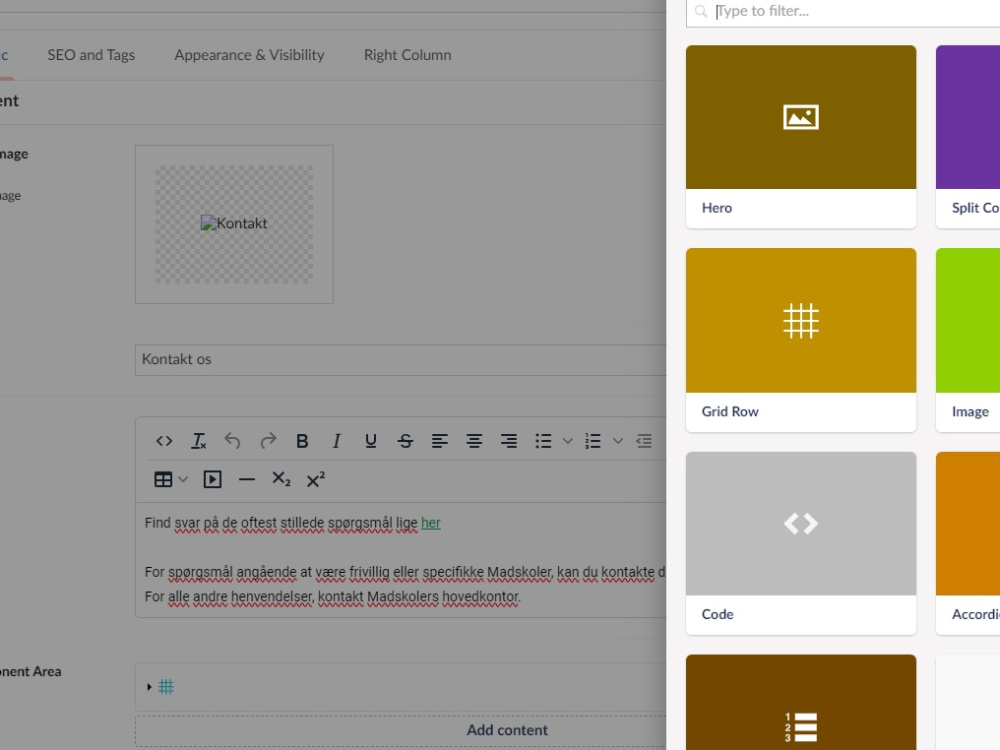
Task: Apply subscript formatting
Action: [x=281, y=479]
